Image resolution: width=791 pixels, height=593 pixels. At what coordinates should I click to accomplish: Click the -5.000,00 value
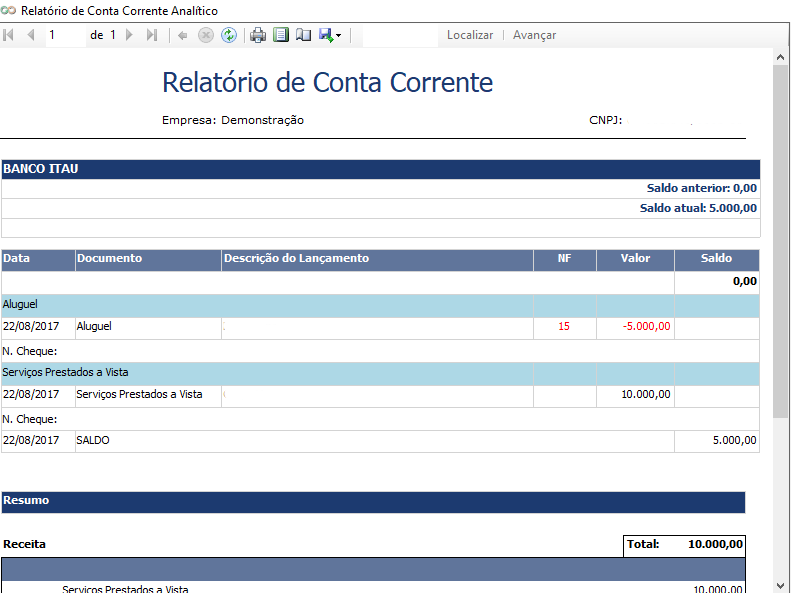point(646,326)
